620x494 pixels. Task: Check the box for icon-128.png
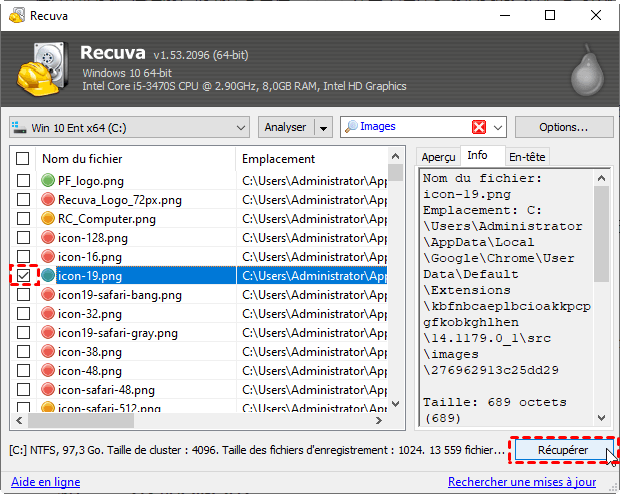[x=23, y=238]
